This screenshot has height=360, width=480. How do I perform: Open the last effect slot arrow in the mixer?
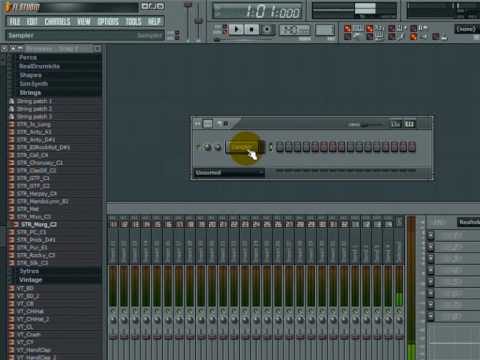[430, 315]
